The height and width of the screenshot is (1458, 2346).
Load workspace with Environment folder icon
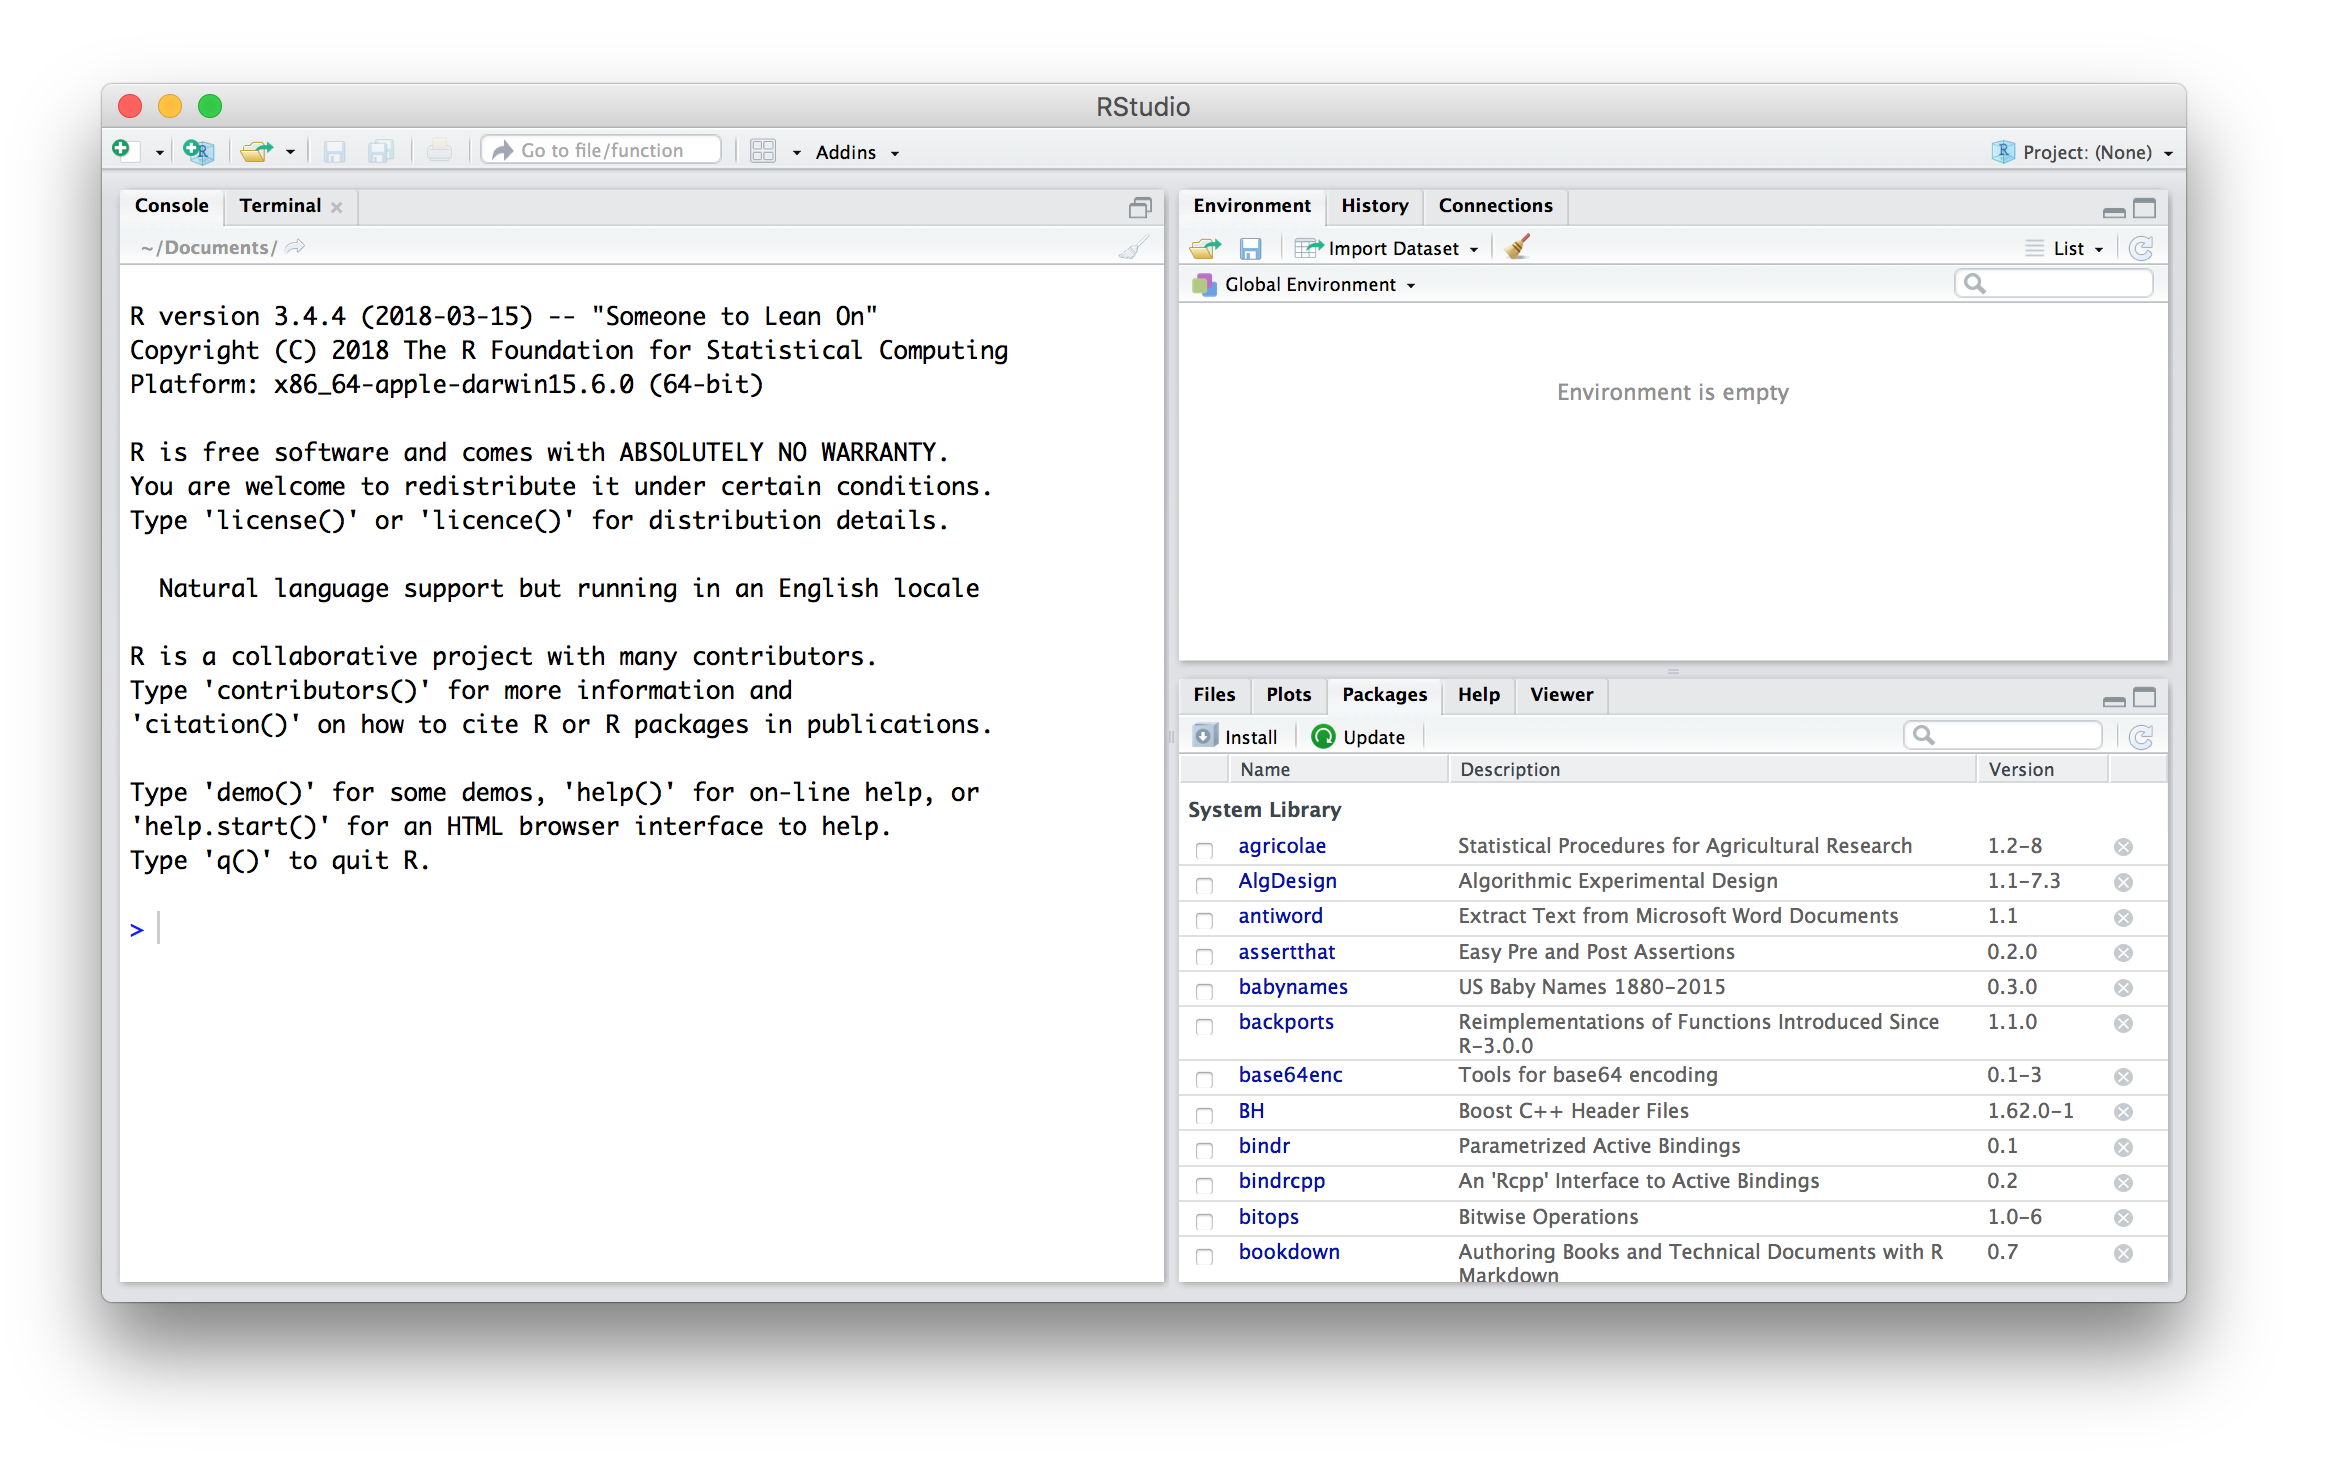coord(1206,248)
